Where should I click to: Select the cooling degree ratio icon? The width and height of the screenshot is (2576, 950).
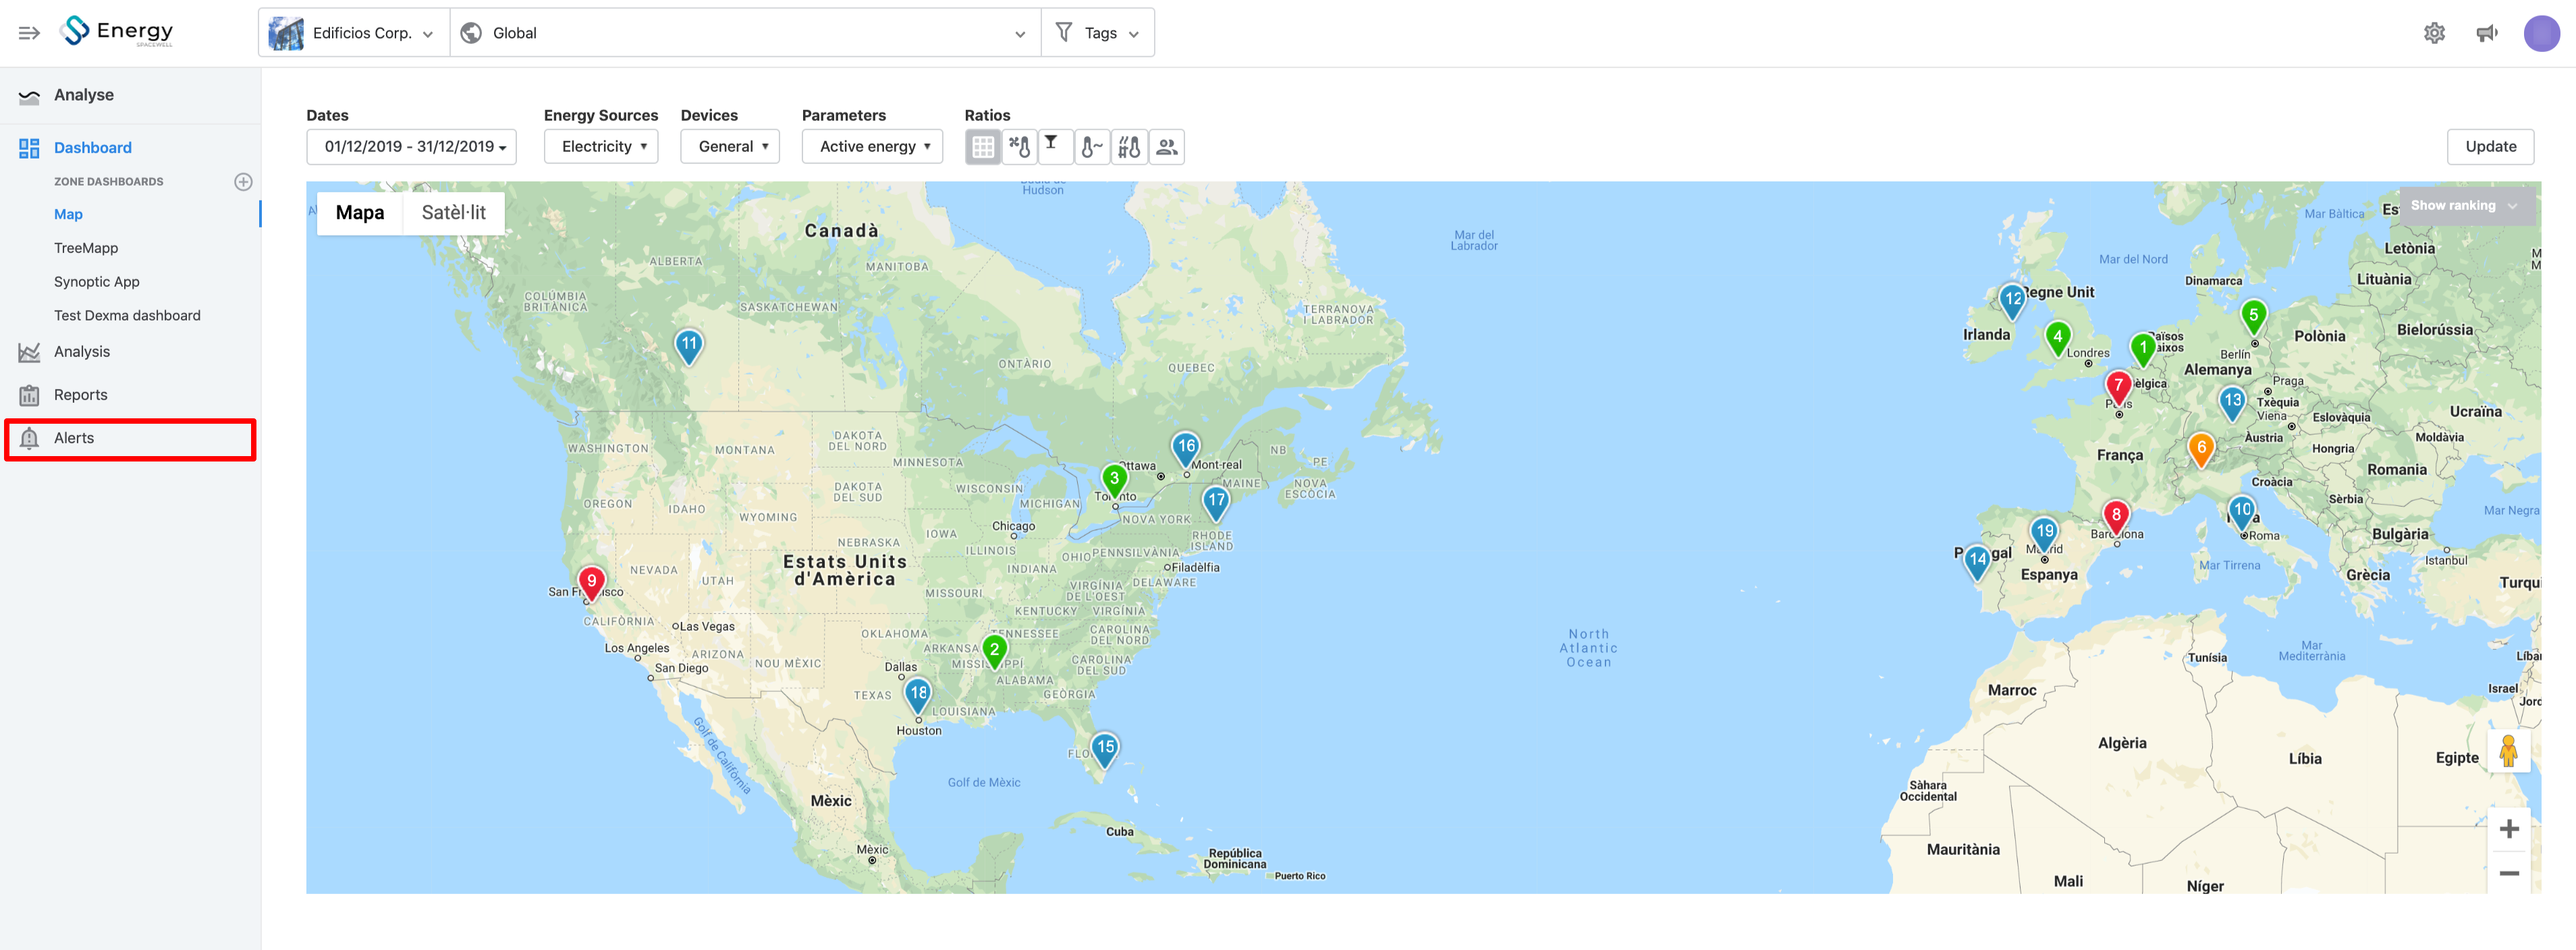coord(1019,147)
